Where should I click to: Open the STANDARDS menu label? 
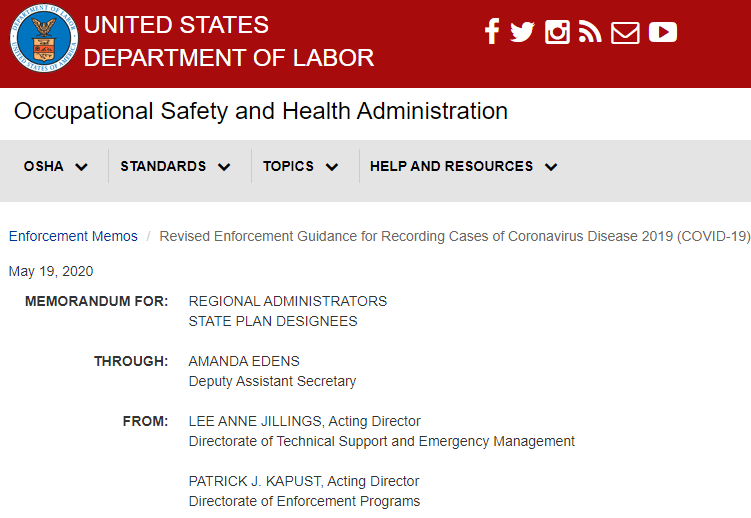point(163,166)
